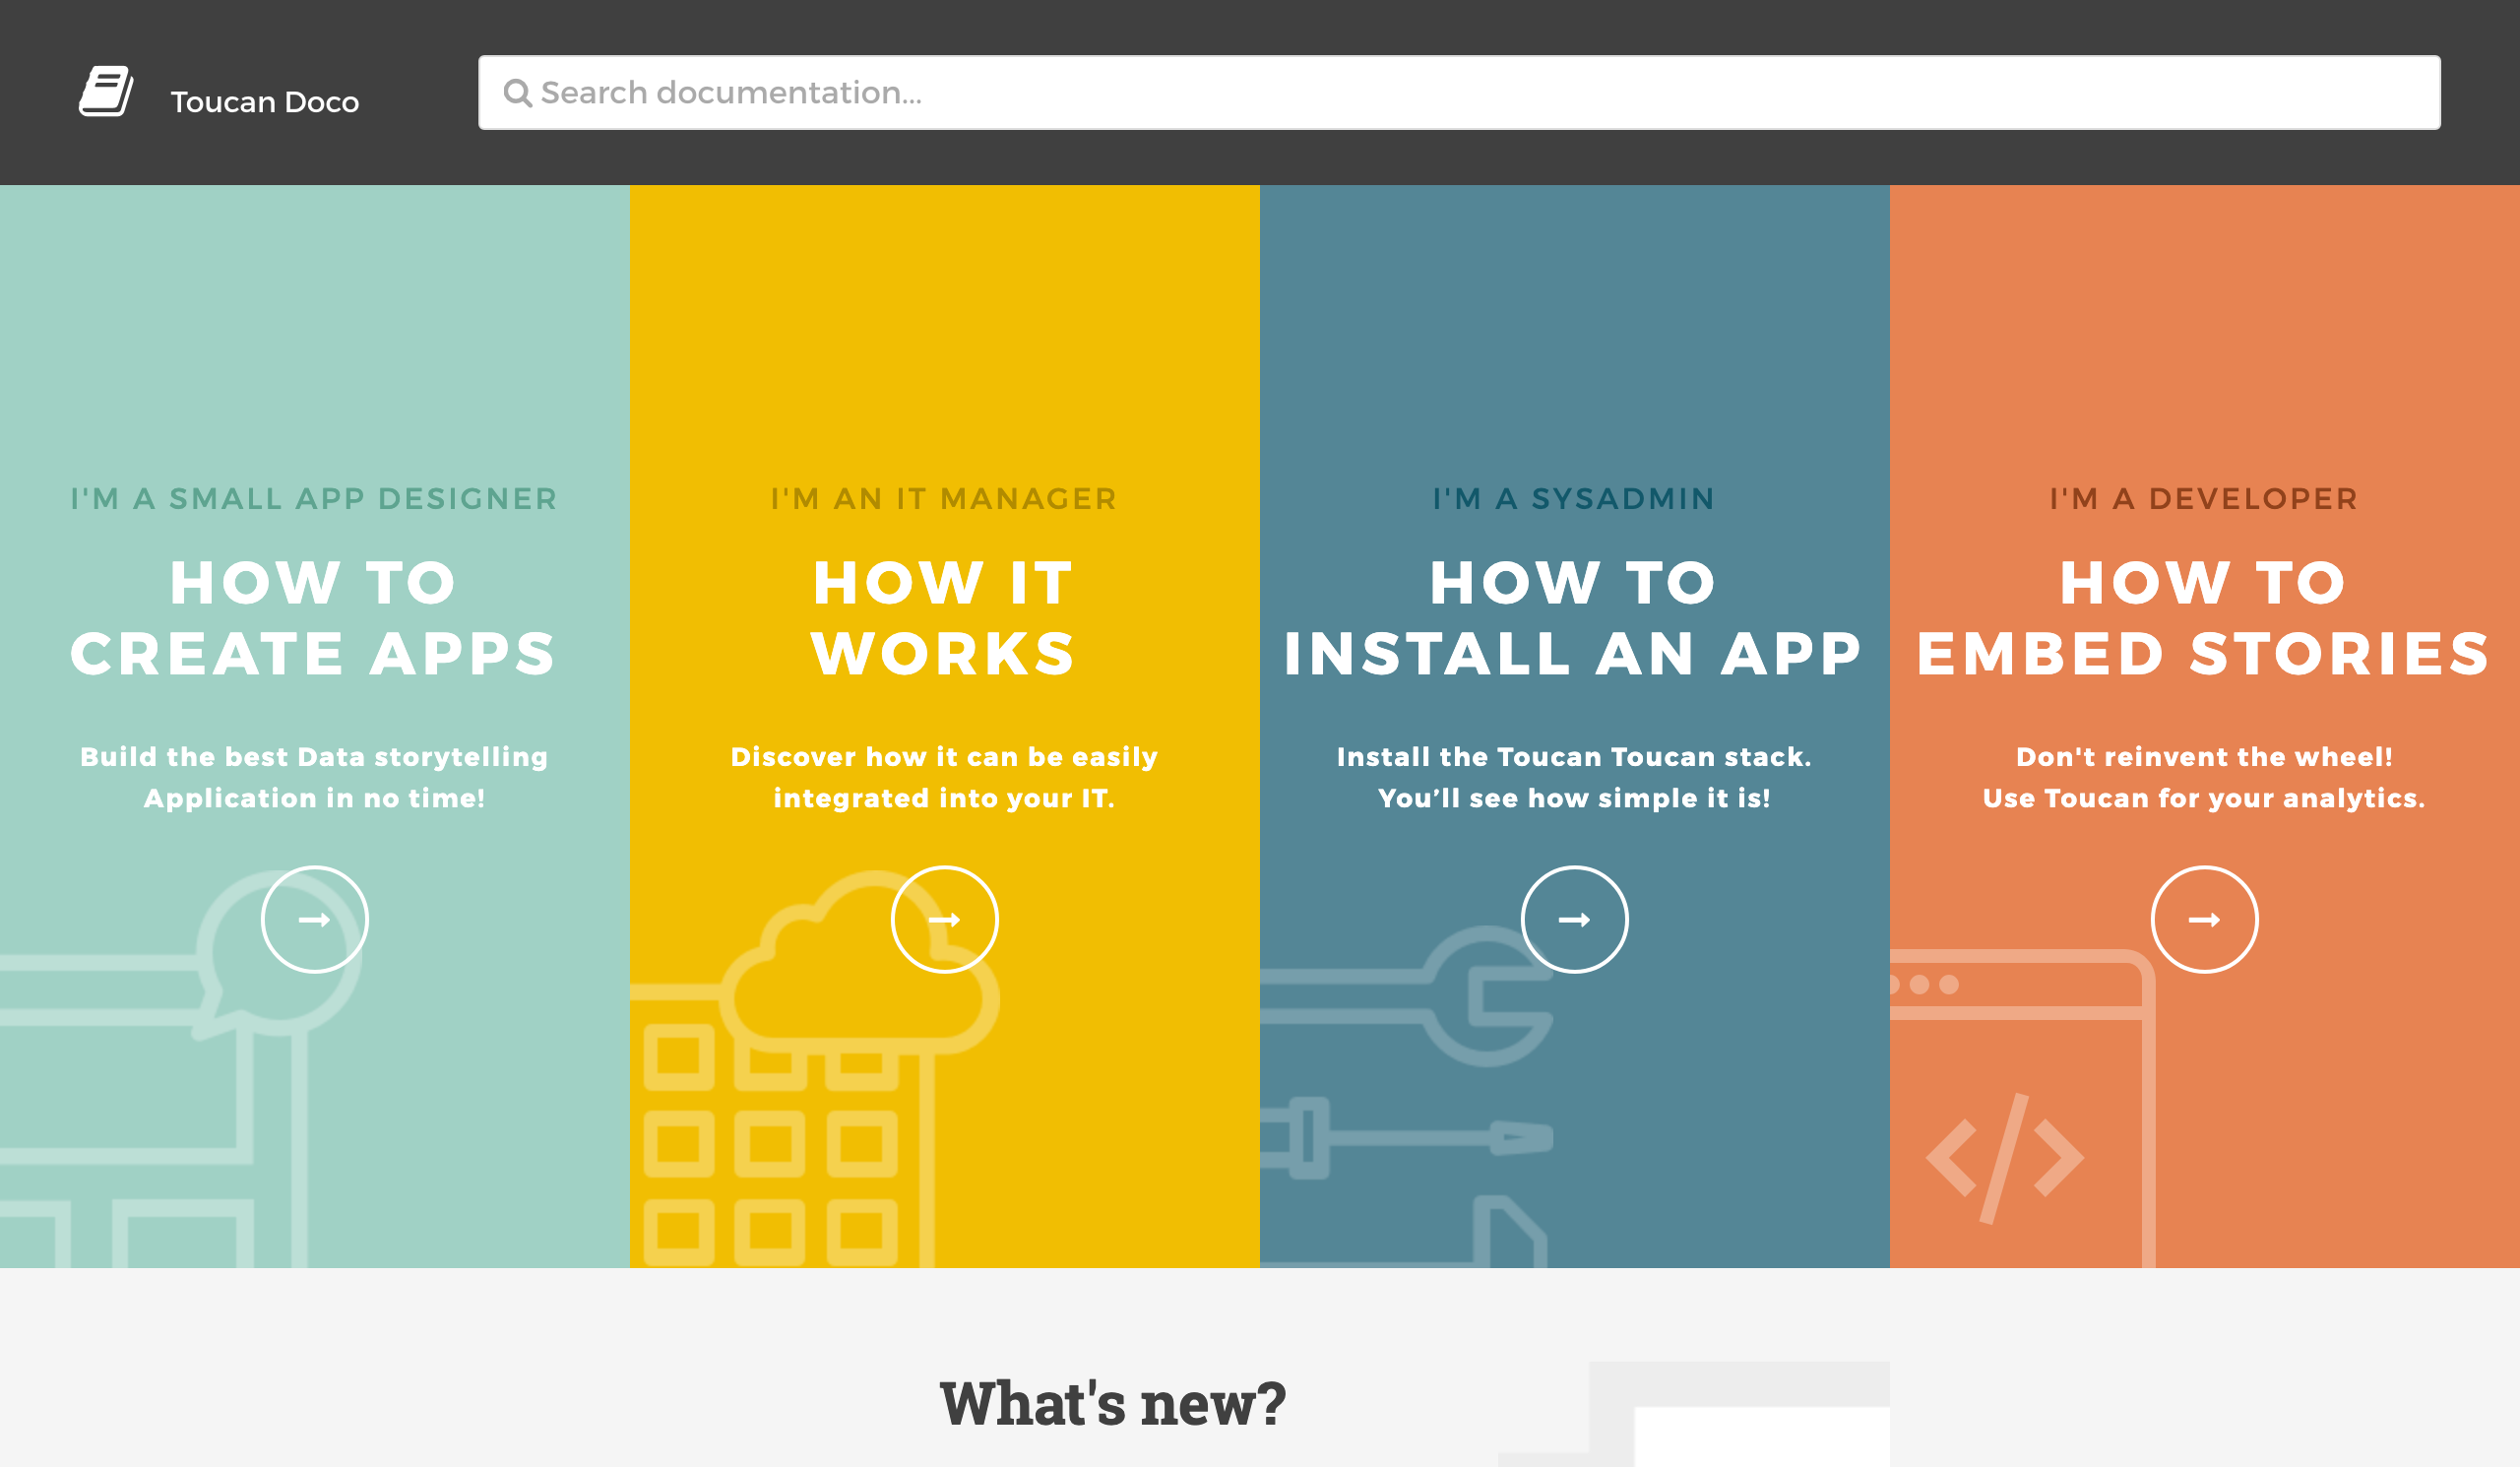Click arrow button under Embed Stories

[x=2205, y=919]
